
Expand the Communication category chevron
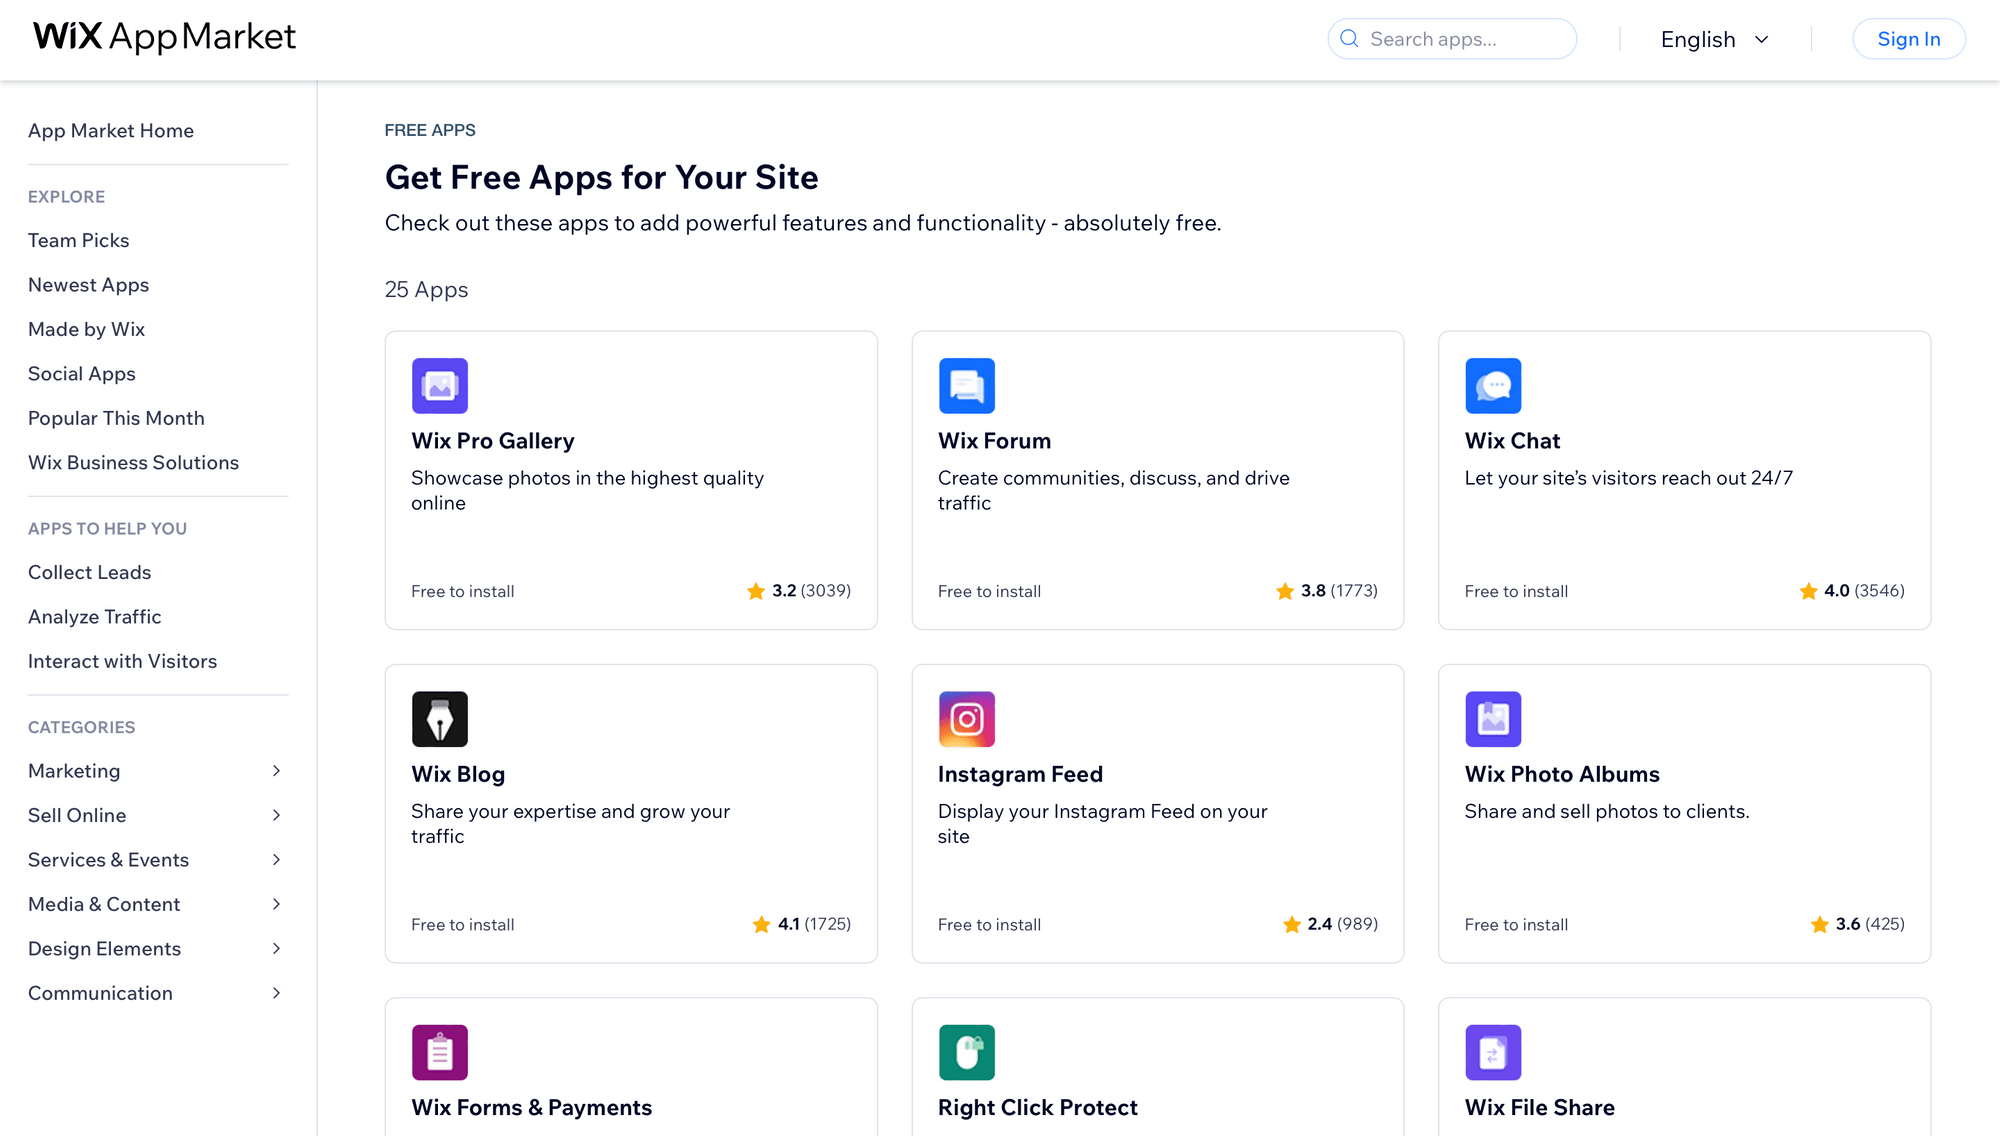(276, 993)
